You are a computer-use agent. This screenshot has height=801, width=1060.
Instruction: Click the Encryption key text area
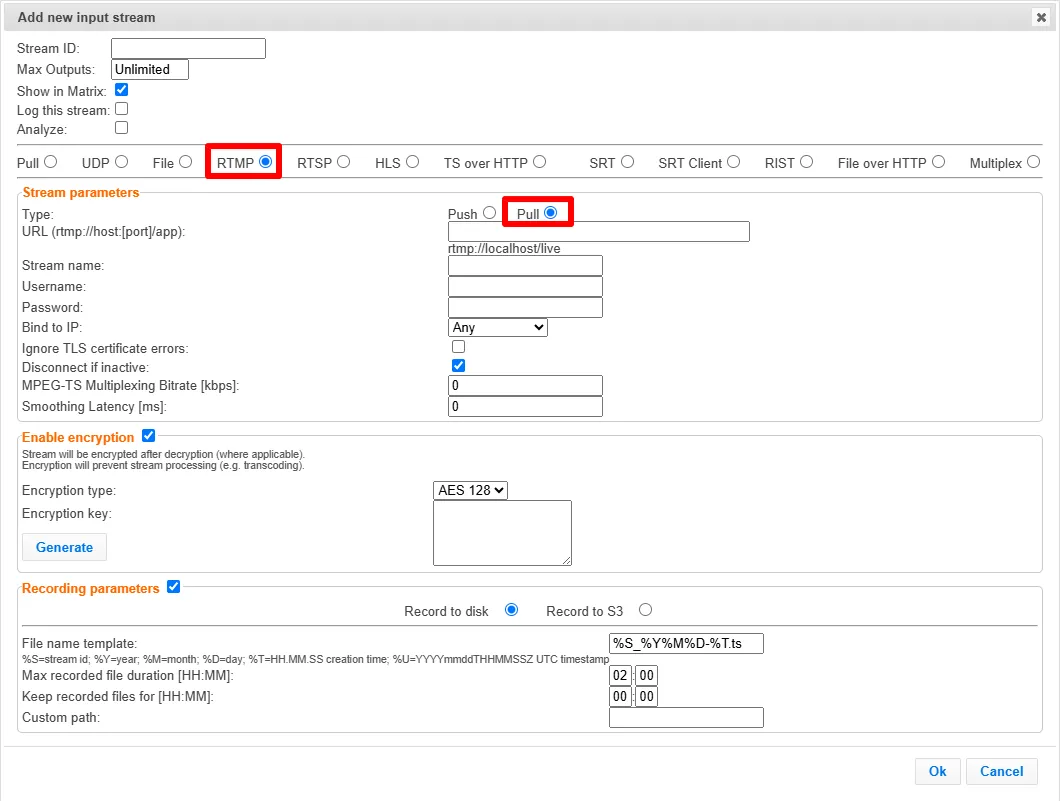502,533
